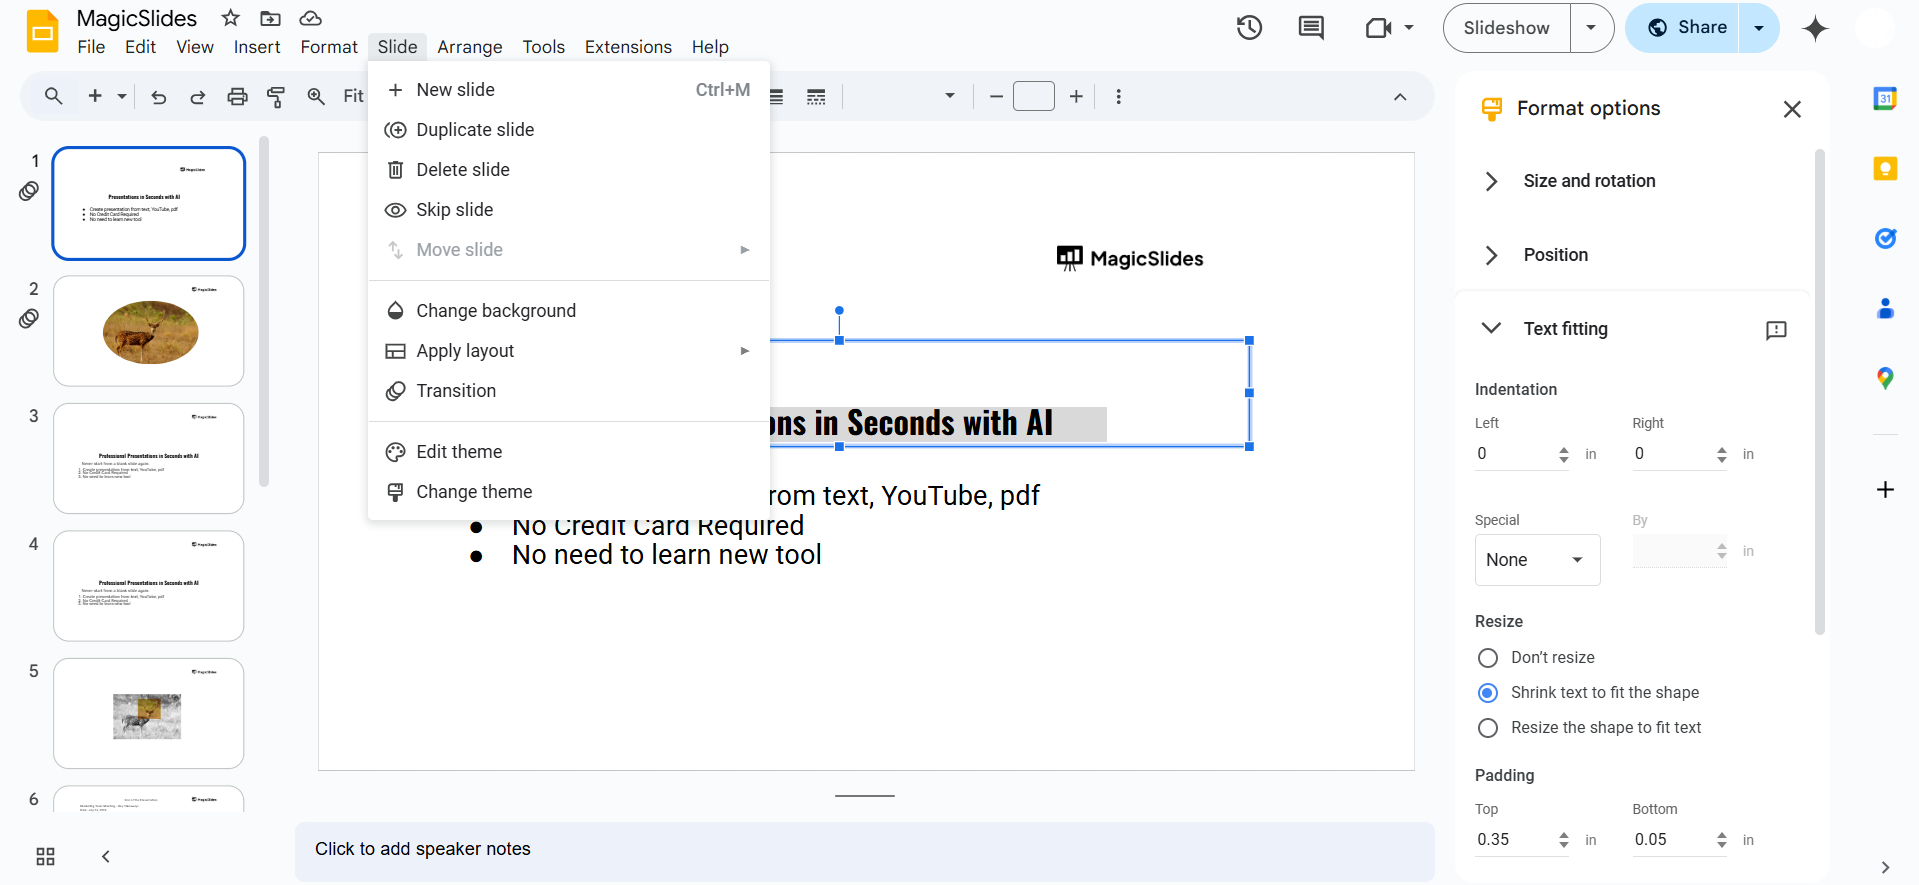The height and width of the screenshot is (885, 1919).
Task: Open the Gemini sparkle assistant
Action: (x=1815, y=28)
